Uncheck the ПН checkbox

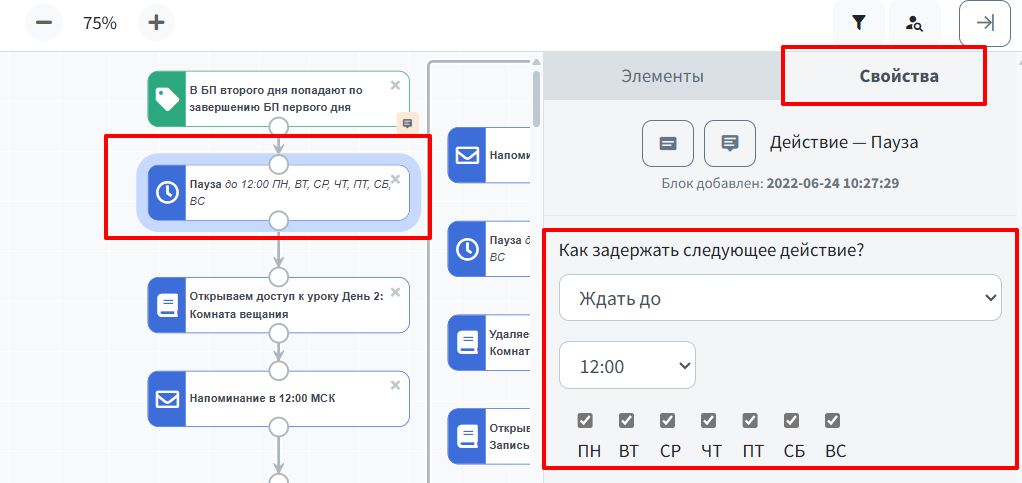[x=585, y=420]
